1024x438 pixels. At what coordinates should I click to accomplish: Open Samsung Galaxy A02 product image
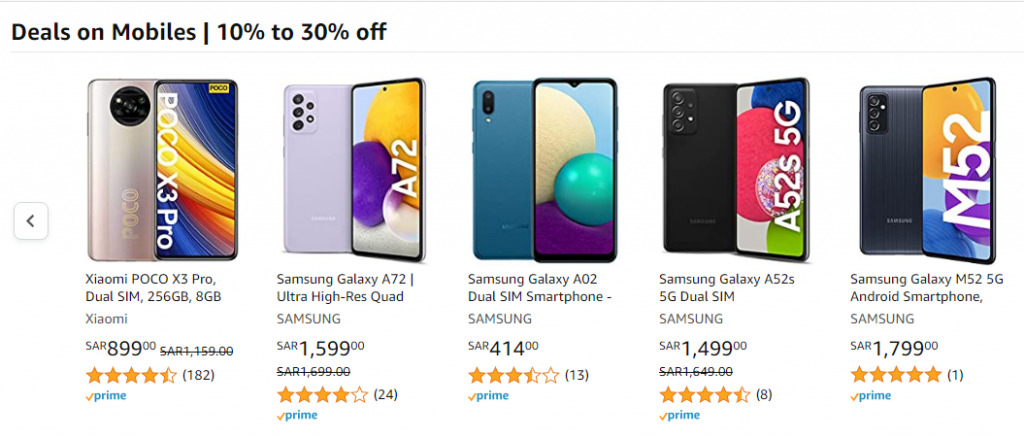point(545,170)
